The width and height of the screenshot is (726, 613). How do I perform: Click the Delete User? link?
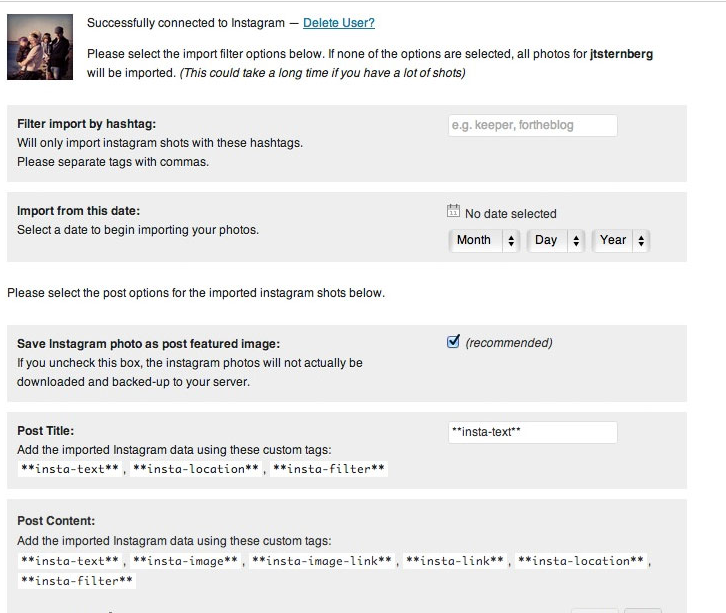338,23
